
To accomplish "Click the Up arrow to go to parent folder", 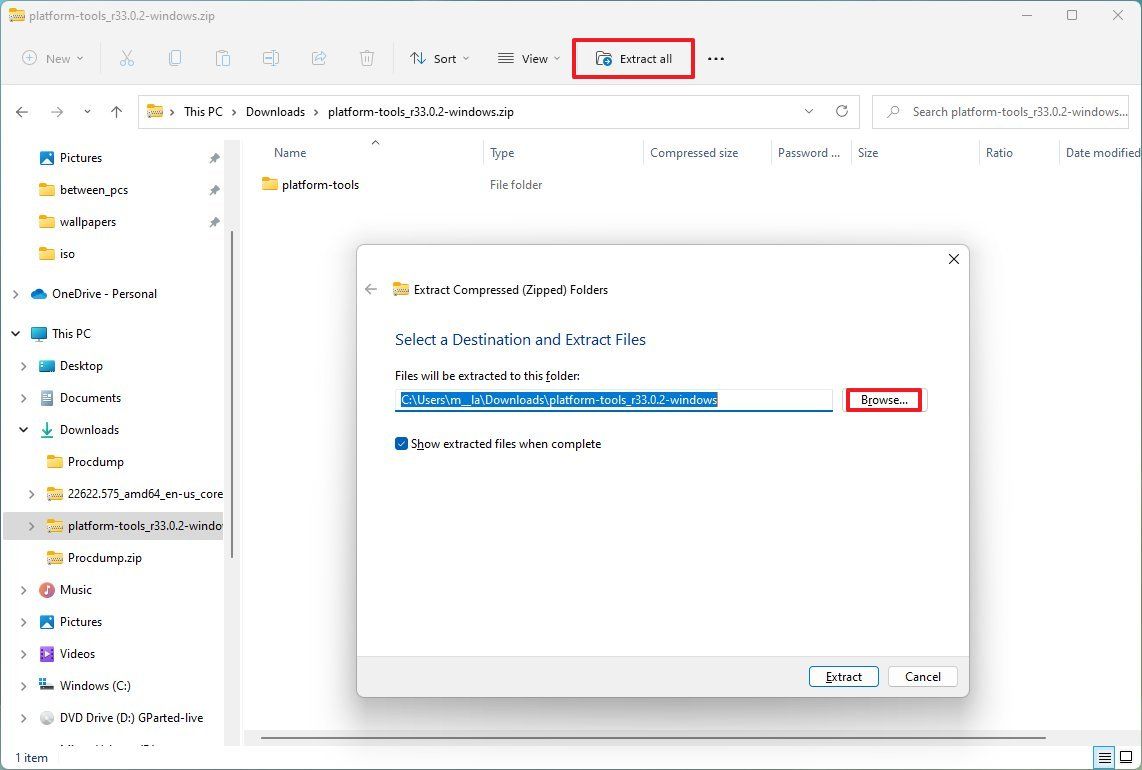I will tap(116, 112).
